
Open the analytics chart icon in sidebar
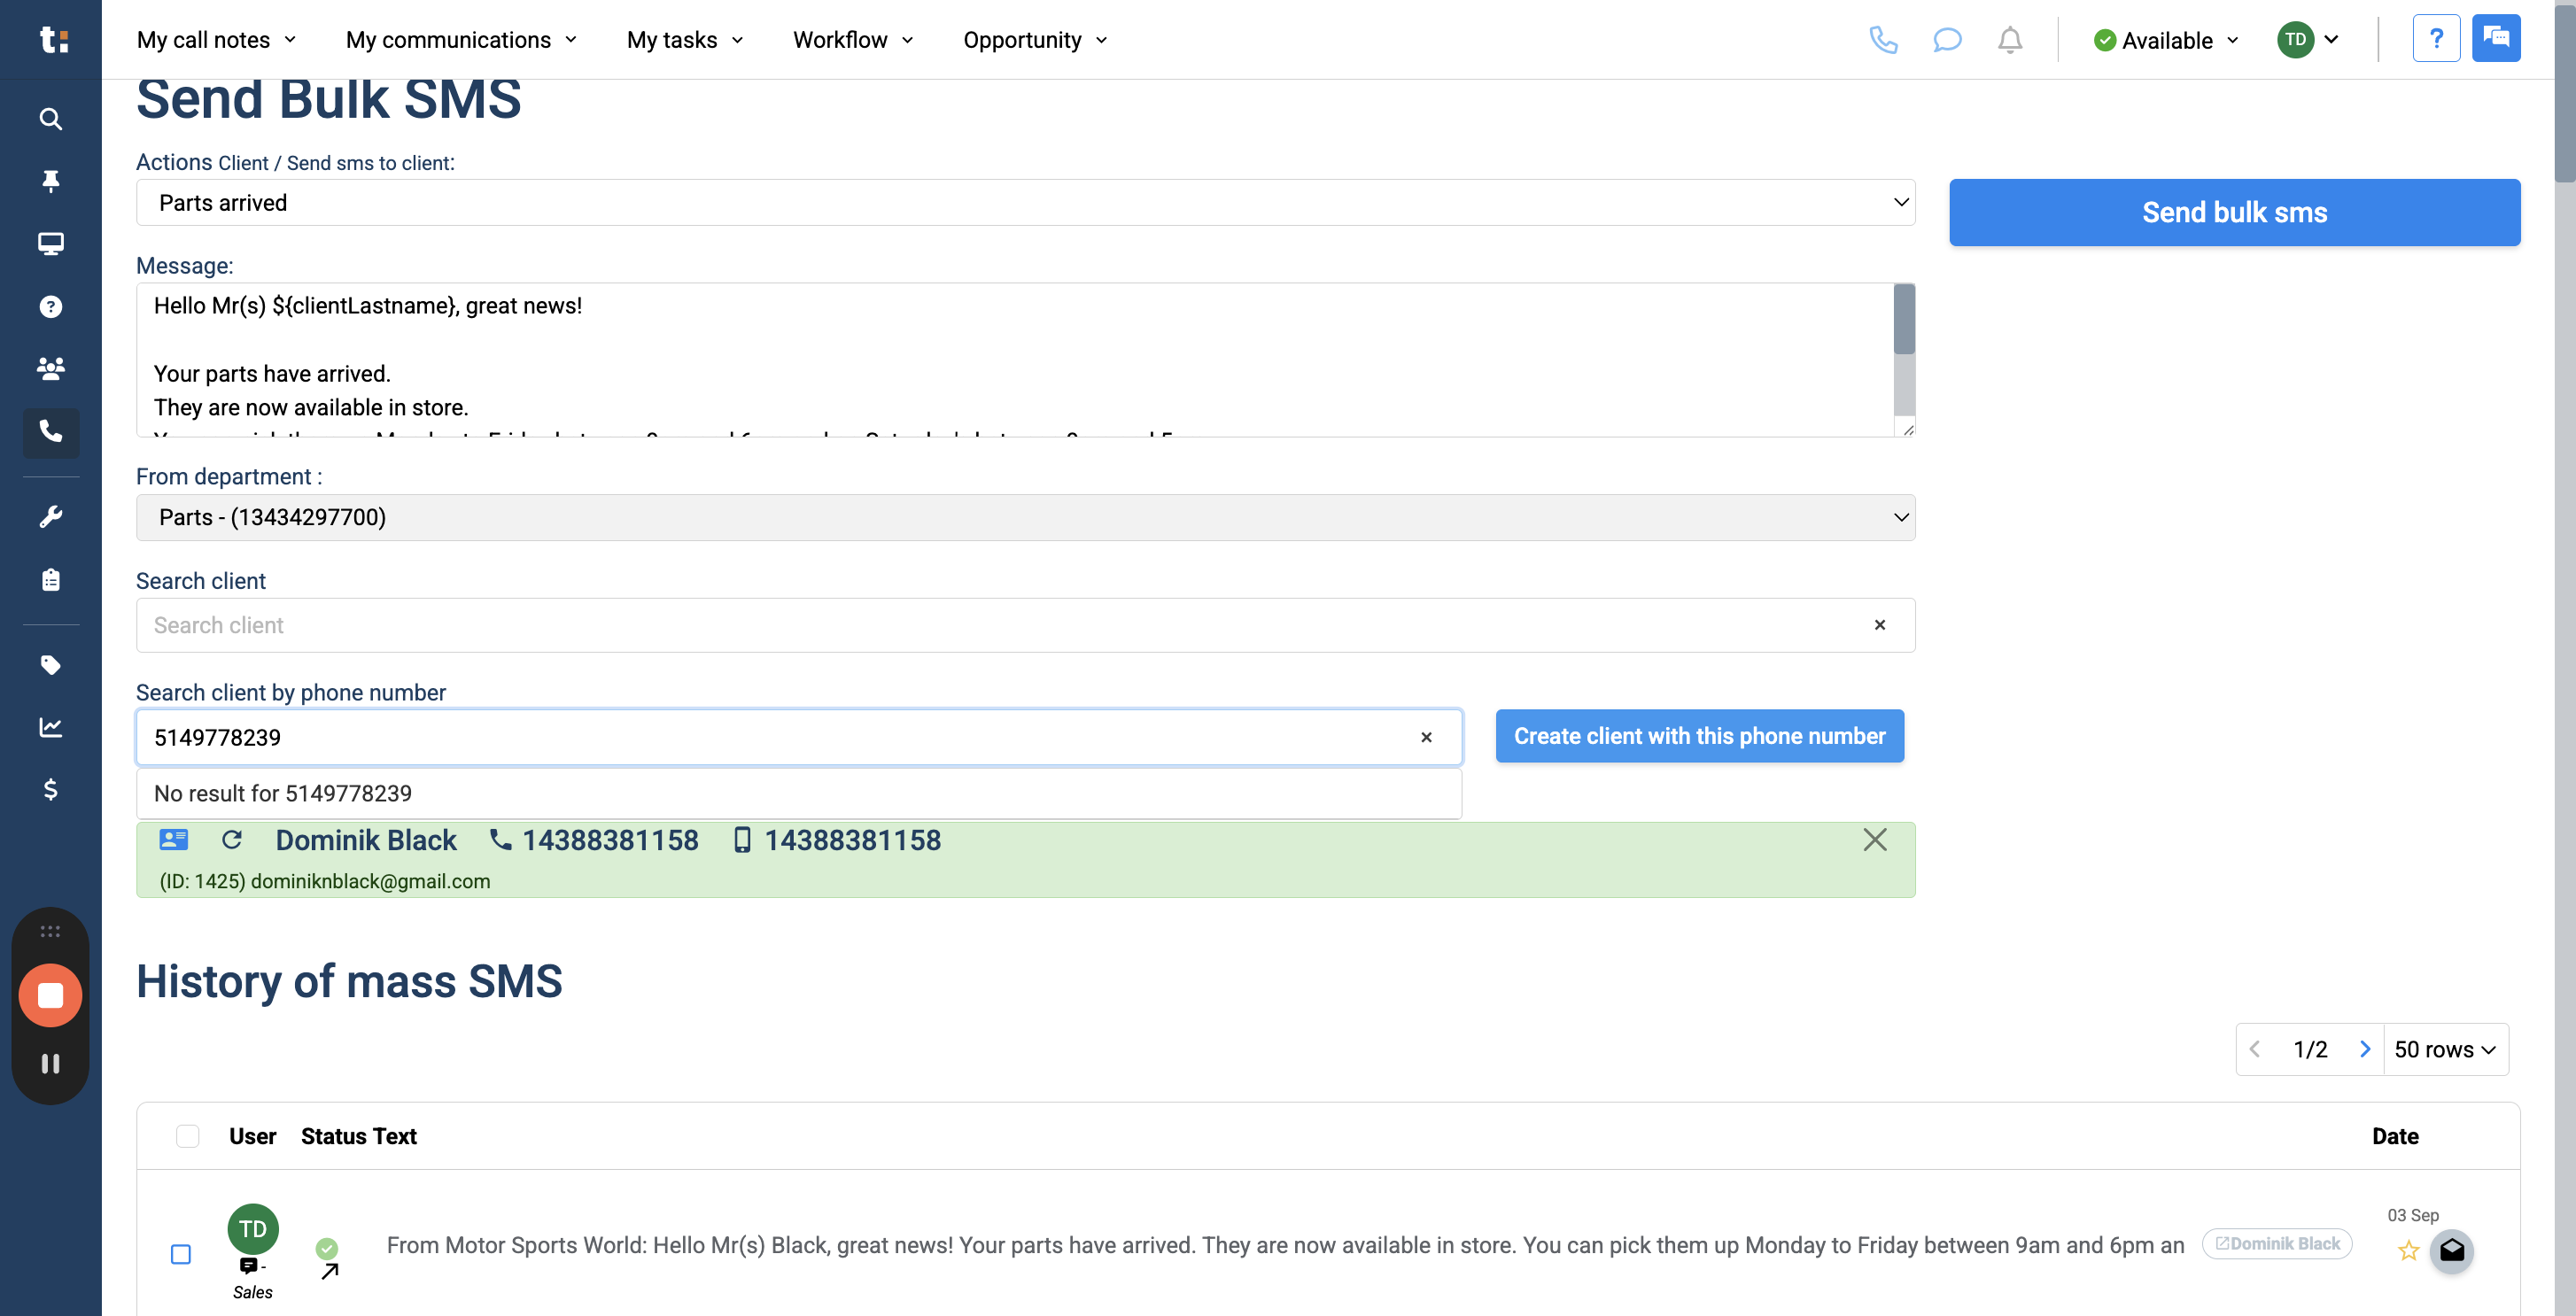50,727
